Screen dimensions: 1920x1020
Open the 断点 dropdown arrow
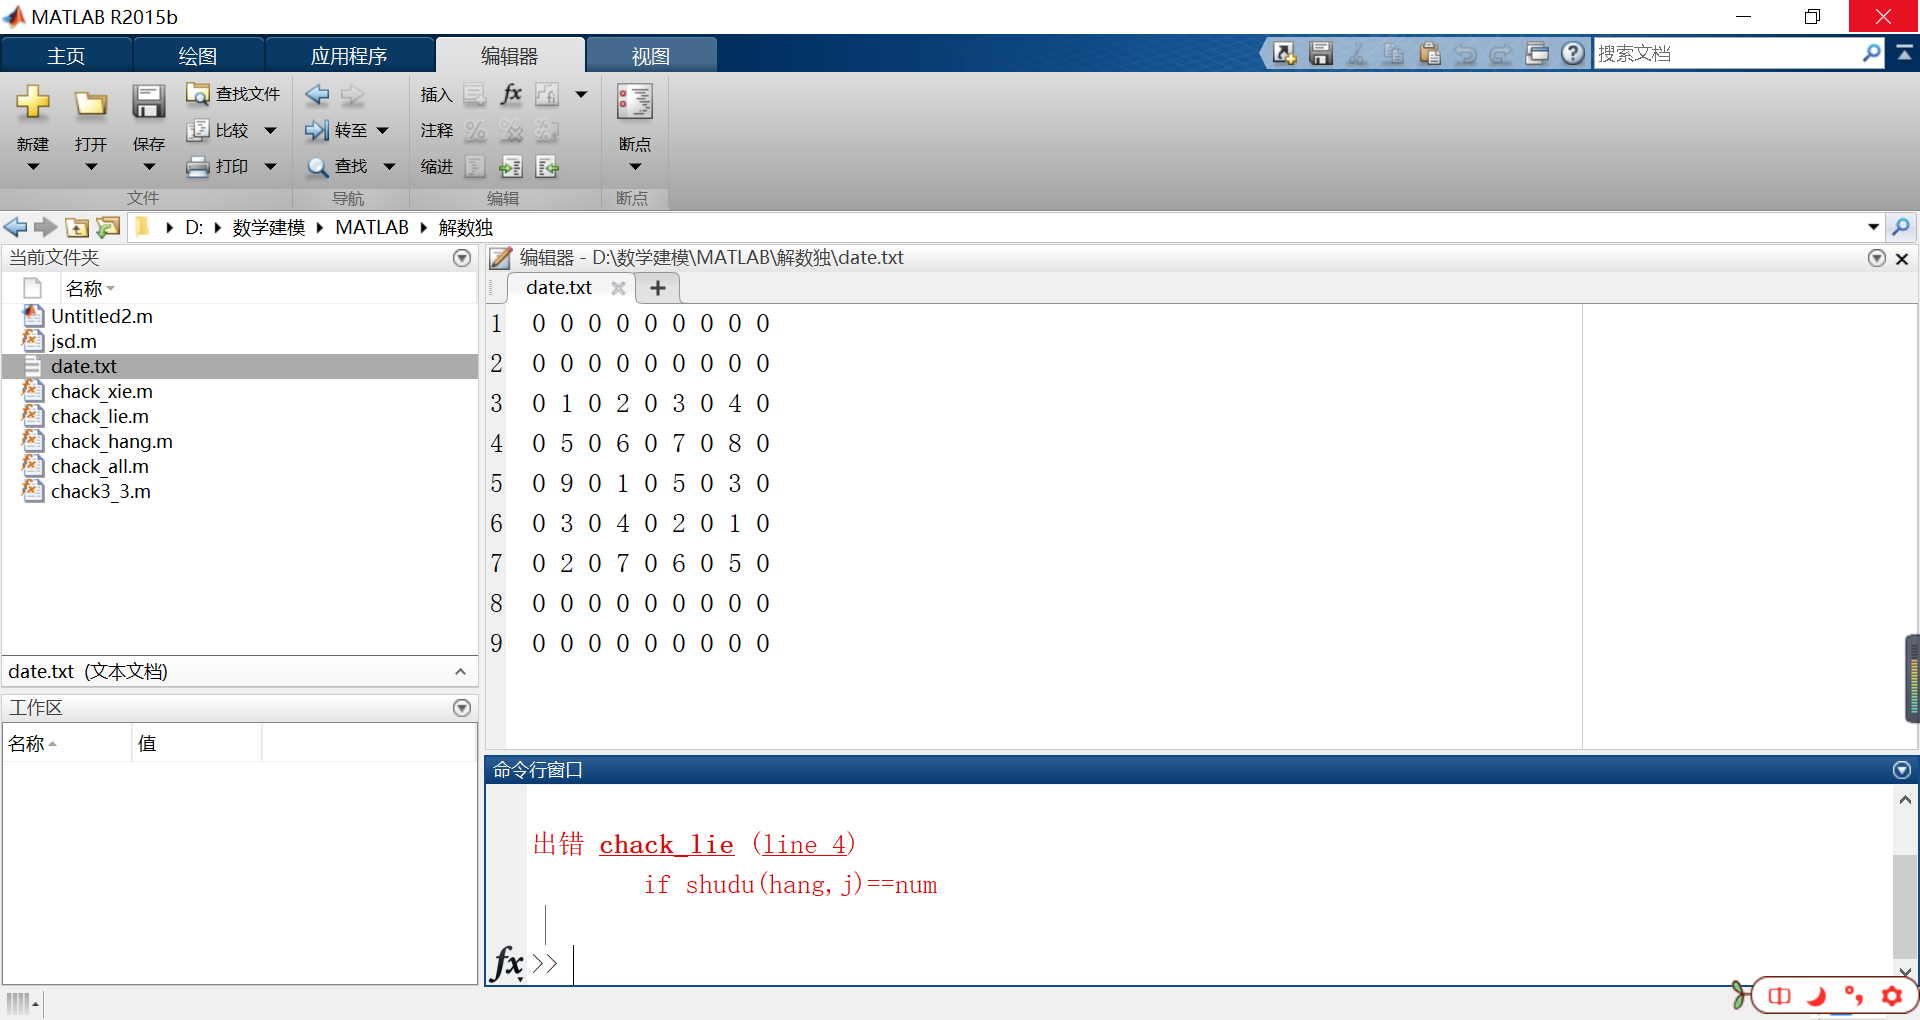[635, 167]
